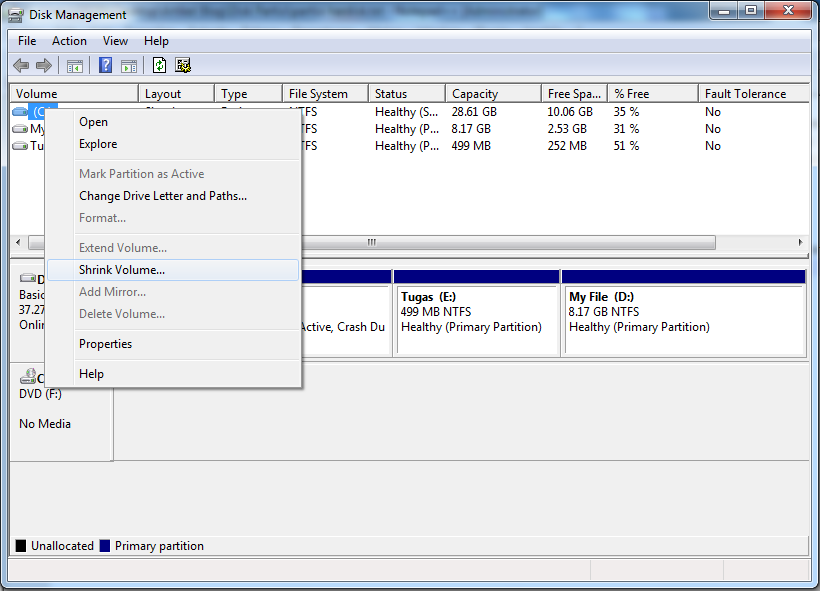Open Help using the blue question mark icon
Screen dimensions: 820x591
105,64
